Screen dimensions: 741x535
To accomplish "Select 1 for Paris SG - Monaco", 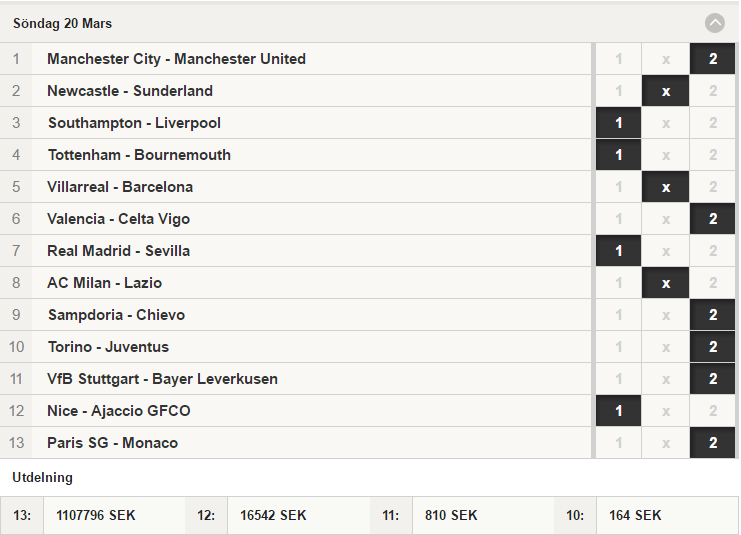I will (619, 443).
